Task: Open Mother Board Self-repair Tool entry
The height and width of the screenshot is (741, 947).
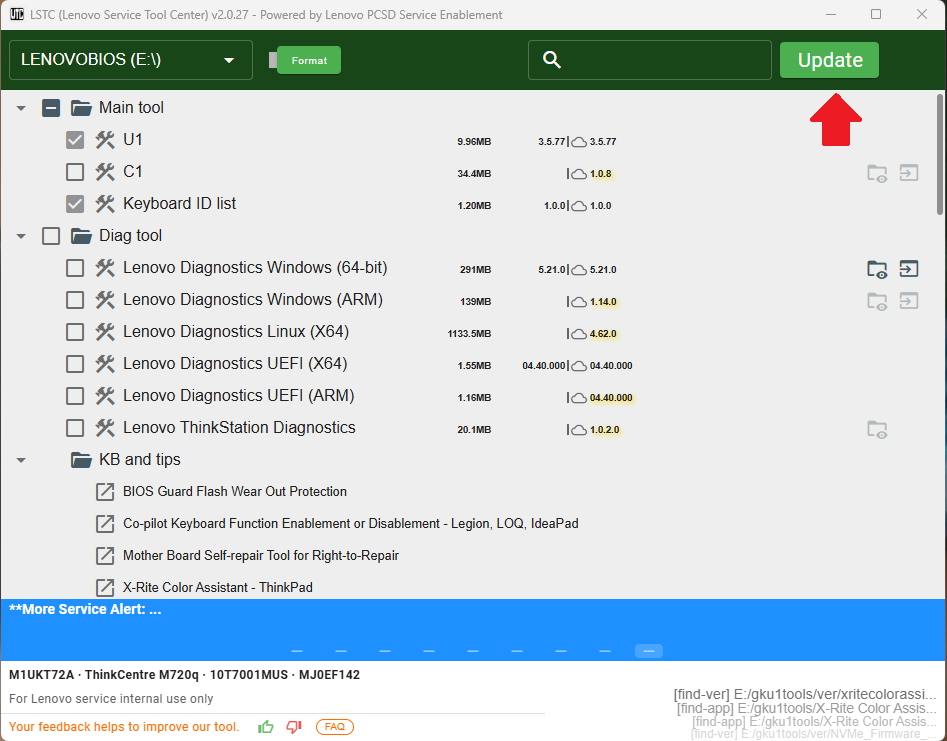Action: coord(260,555)
